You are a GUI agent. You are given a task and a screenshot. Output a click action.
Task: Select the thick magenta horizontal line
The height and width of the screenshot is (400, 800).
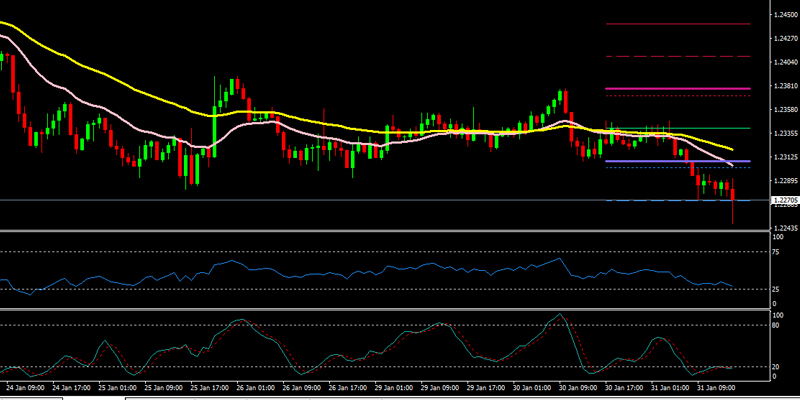[x=678, y=89]
